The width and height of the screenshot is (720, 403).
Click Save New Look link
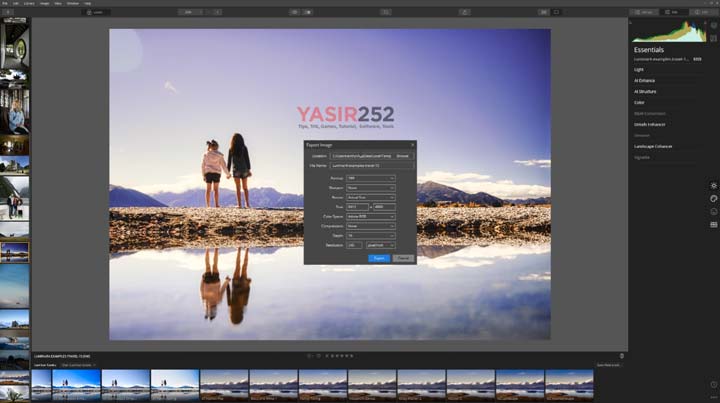[x=608, y=365]
